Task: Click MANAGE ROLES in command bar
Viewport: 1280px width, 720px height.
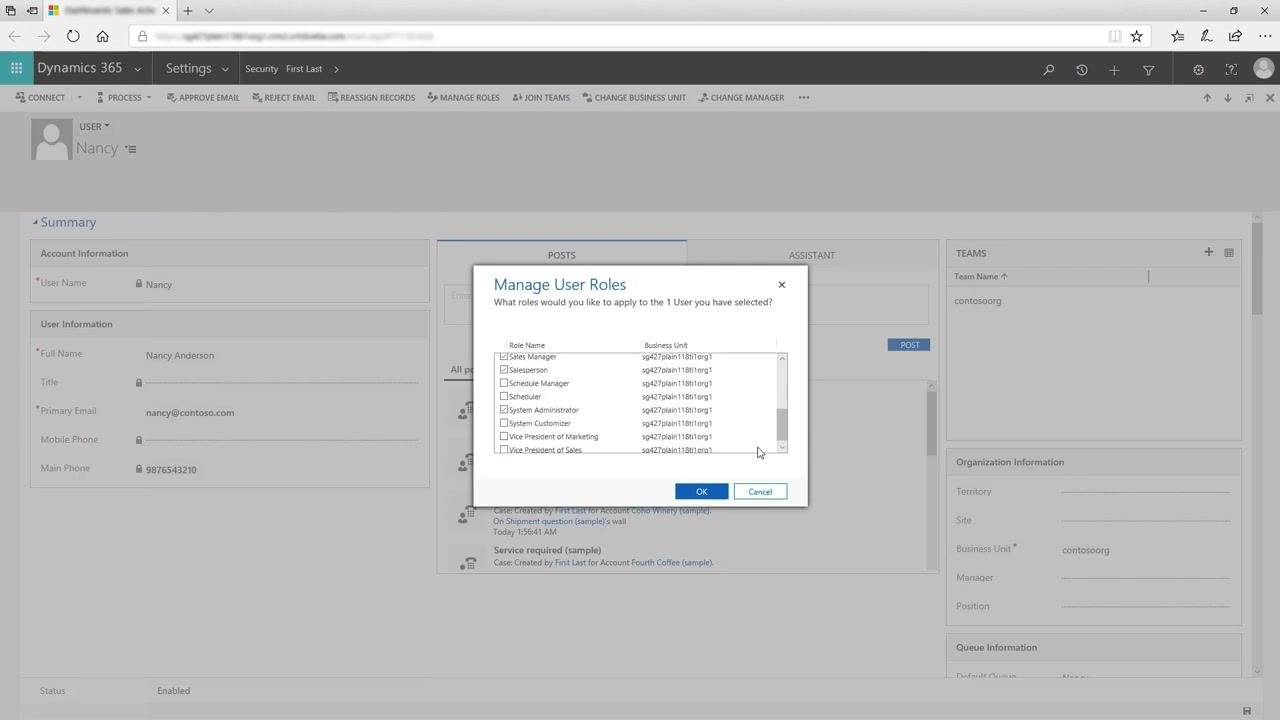Action: point(463,98)
